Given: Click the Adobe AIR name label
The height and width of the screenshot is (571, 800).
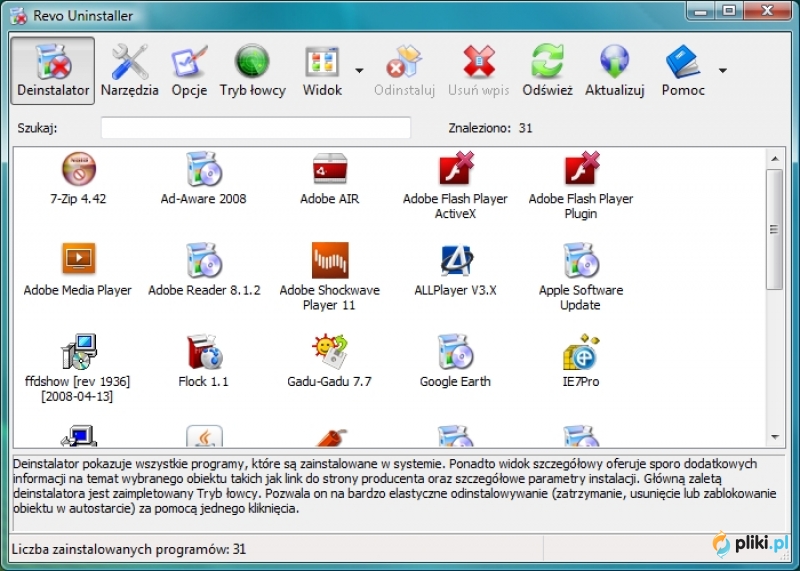Looking at the screenshot, I should [330, 198].
